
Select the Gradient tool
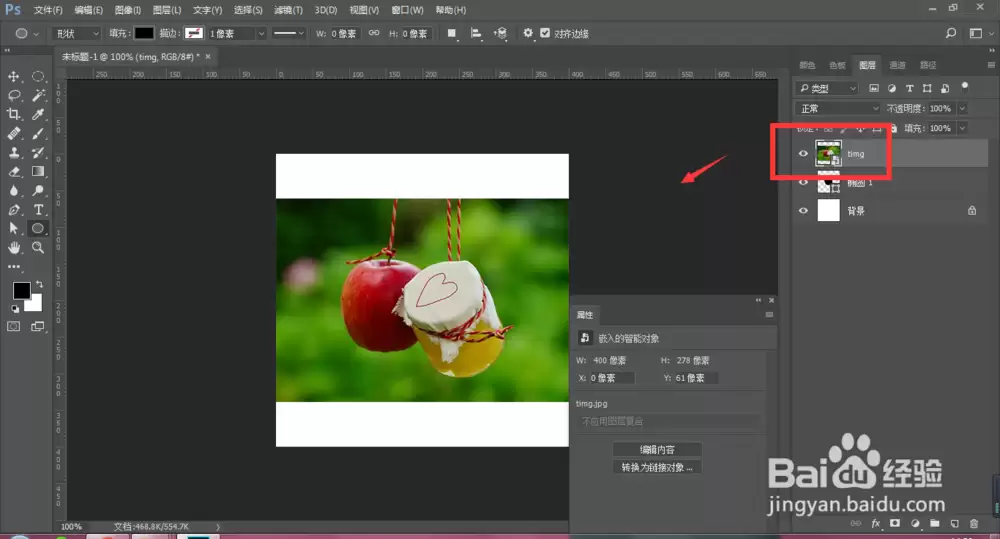coord(38,172)
